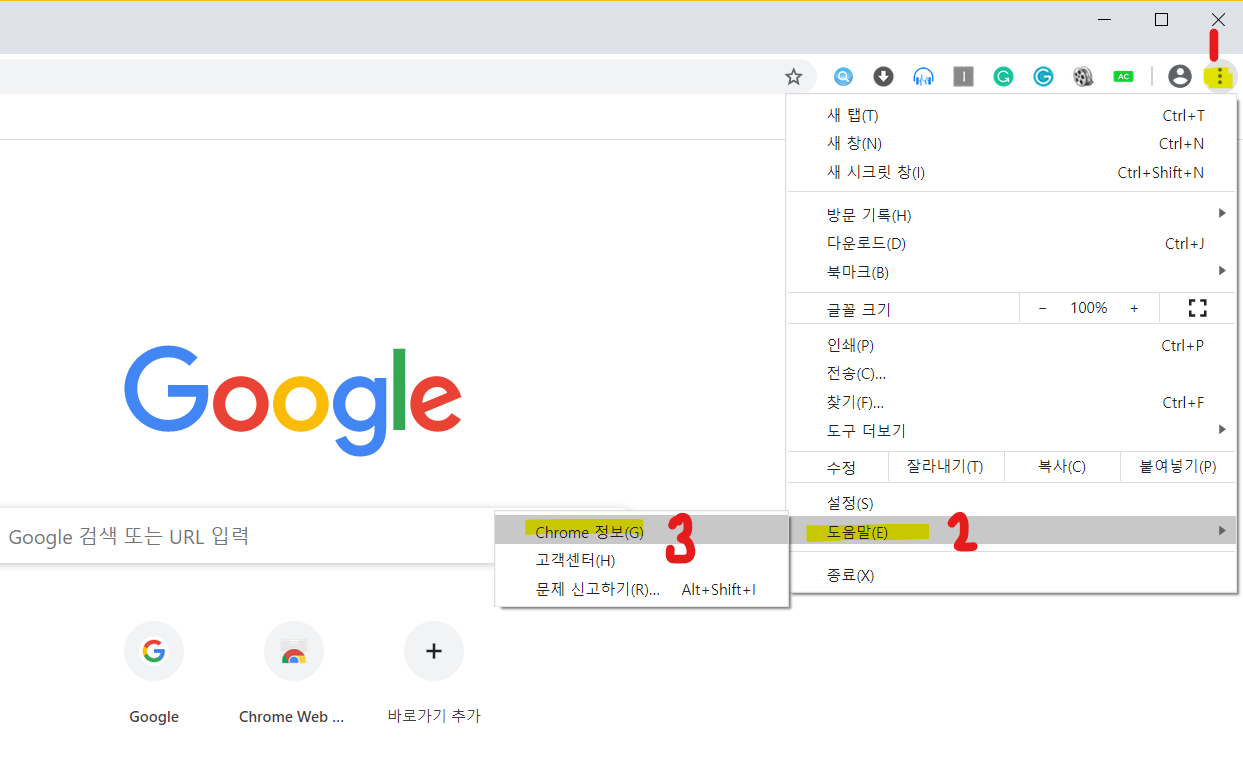Open 고객센터(H) help center
This screenshot has height=783, width=1243.
(642, 560)
